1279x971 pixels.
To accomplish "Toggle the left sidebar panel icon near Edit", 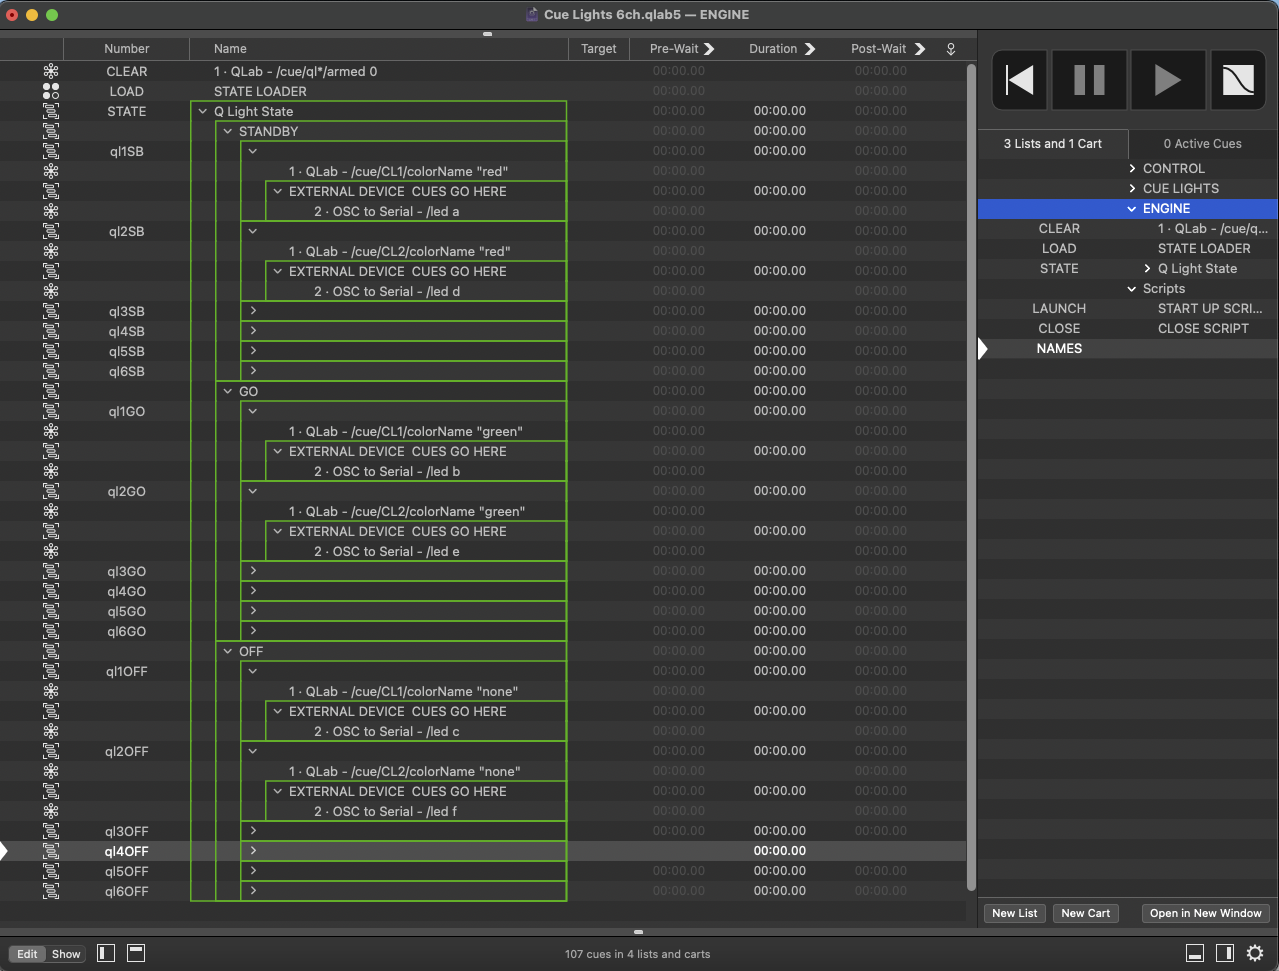I will pyautogui.click(x=105, y=953).
